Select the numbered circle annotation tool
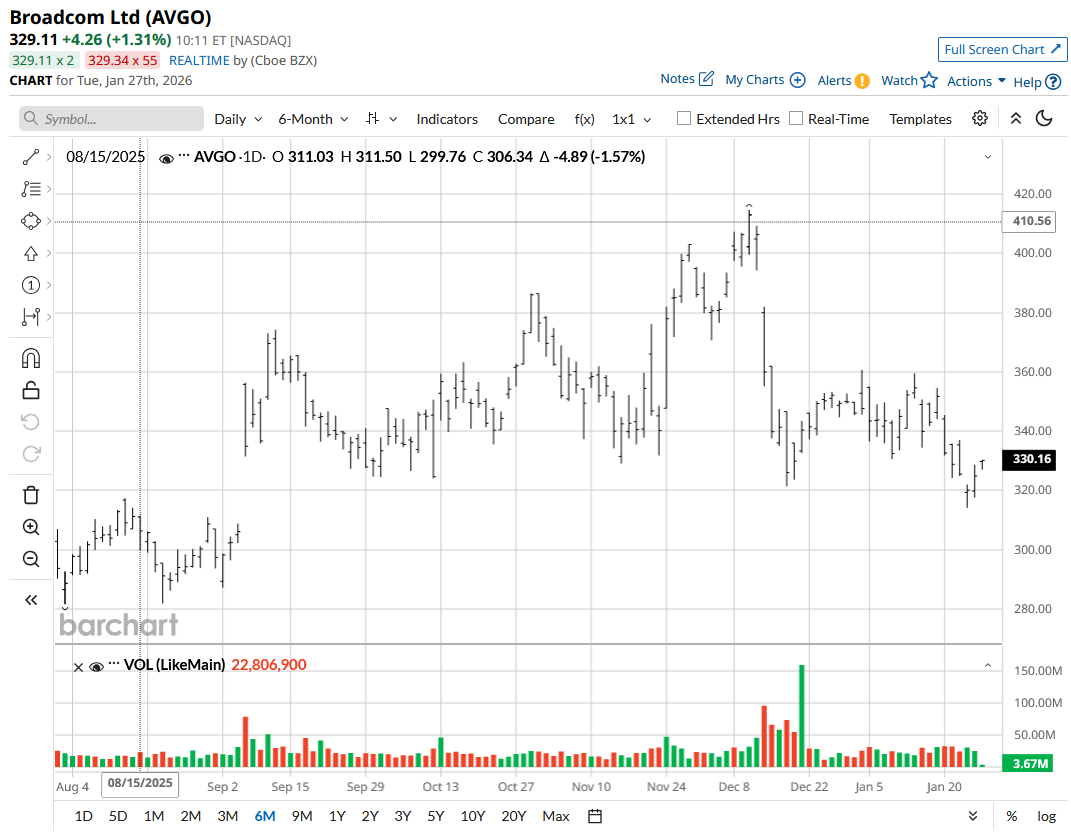 coord(31,285)
